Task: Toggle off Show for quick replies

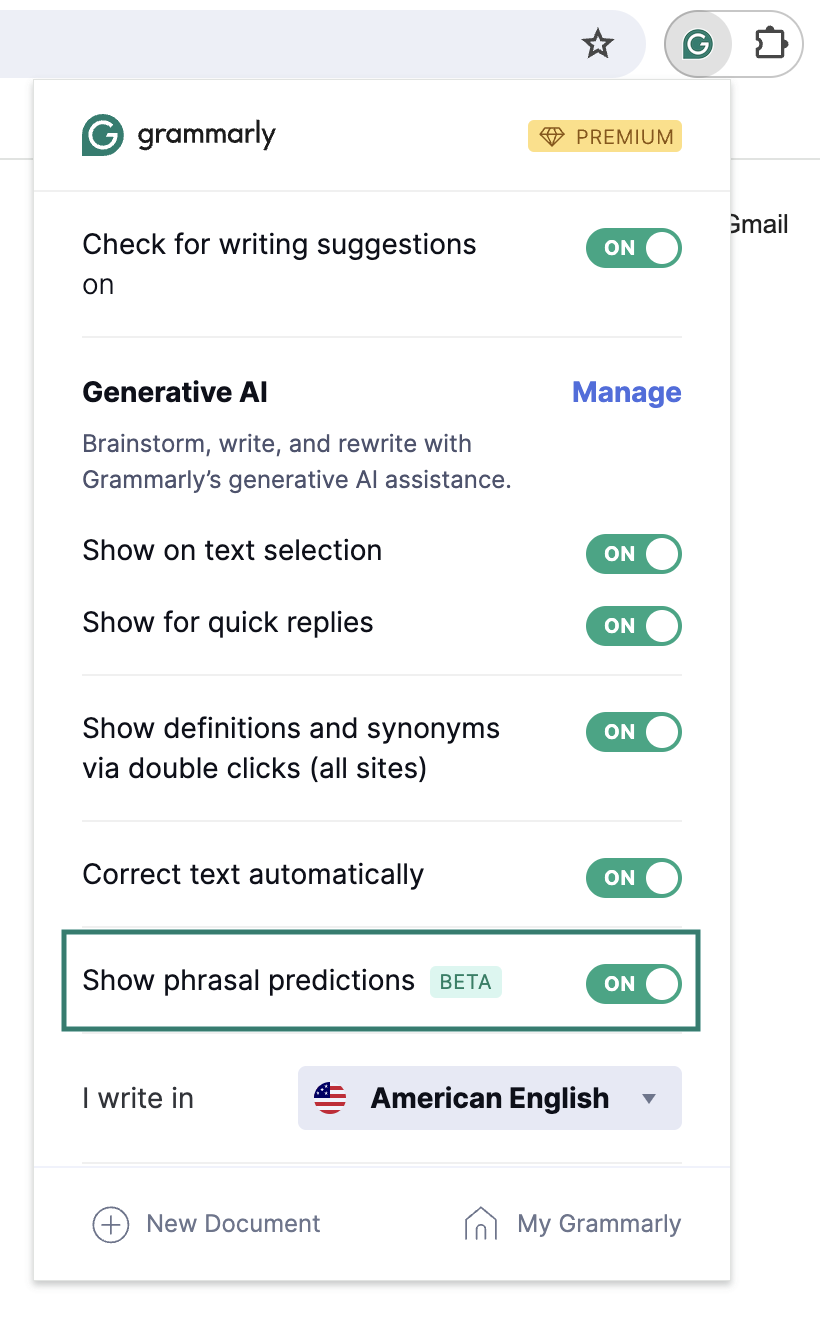Action: pyautogui.click(x=633, y=626)
